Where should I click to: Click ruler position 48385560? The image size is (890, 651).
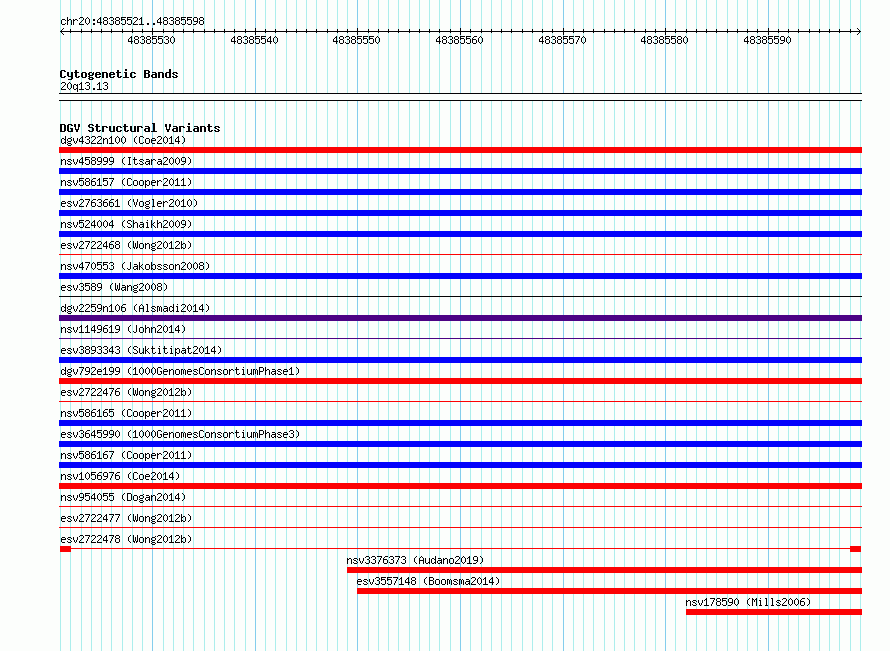[x=459, y=40]
